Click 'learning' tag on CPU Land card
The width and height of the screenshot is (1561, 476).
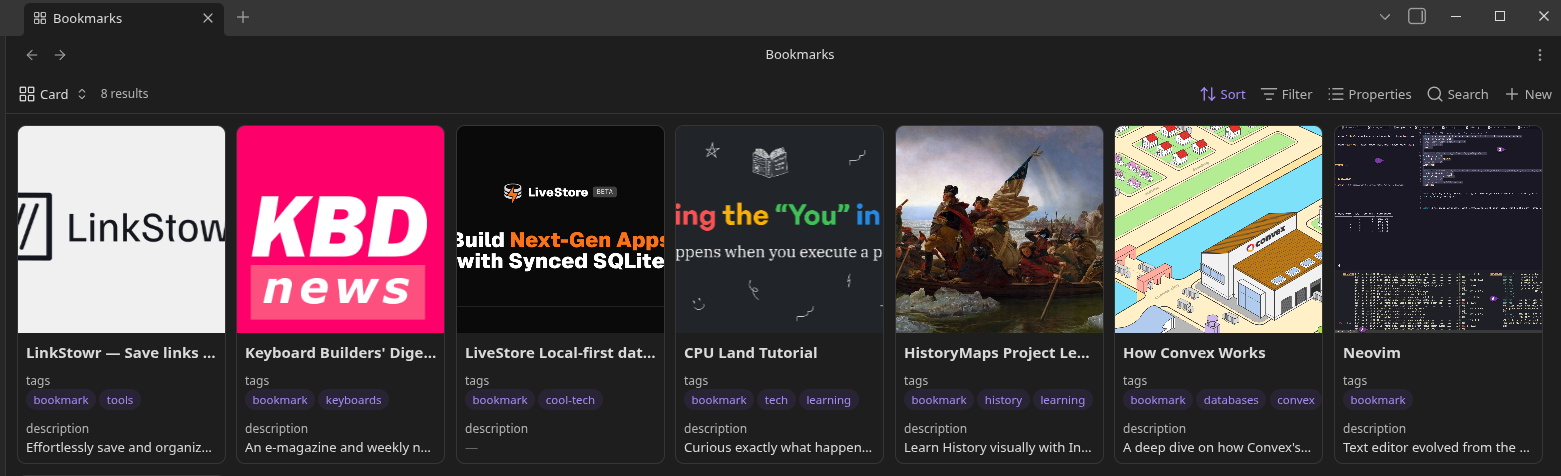pyautogui.click(x=829, y=400)
